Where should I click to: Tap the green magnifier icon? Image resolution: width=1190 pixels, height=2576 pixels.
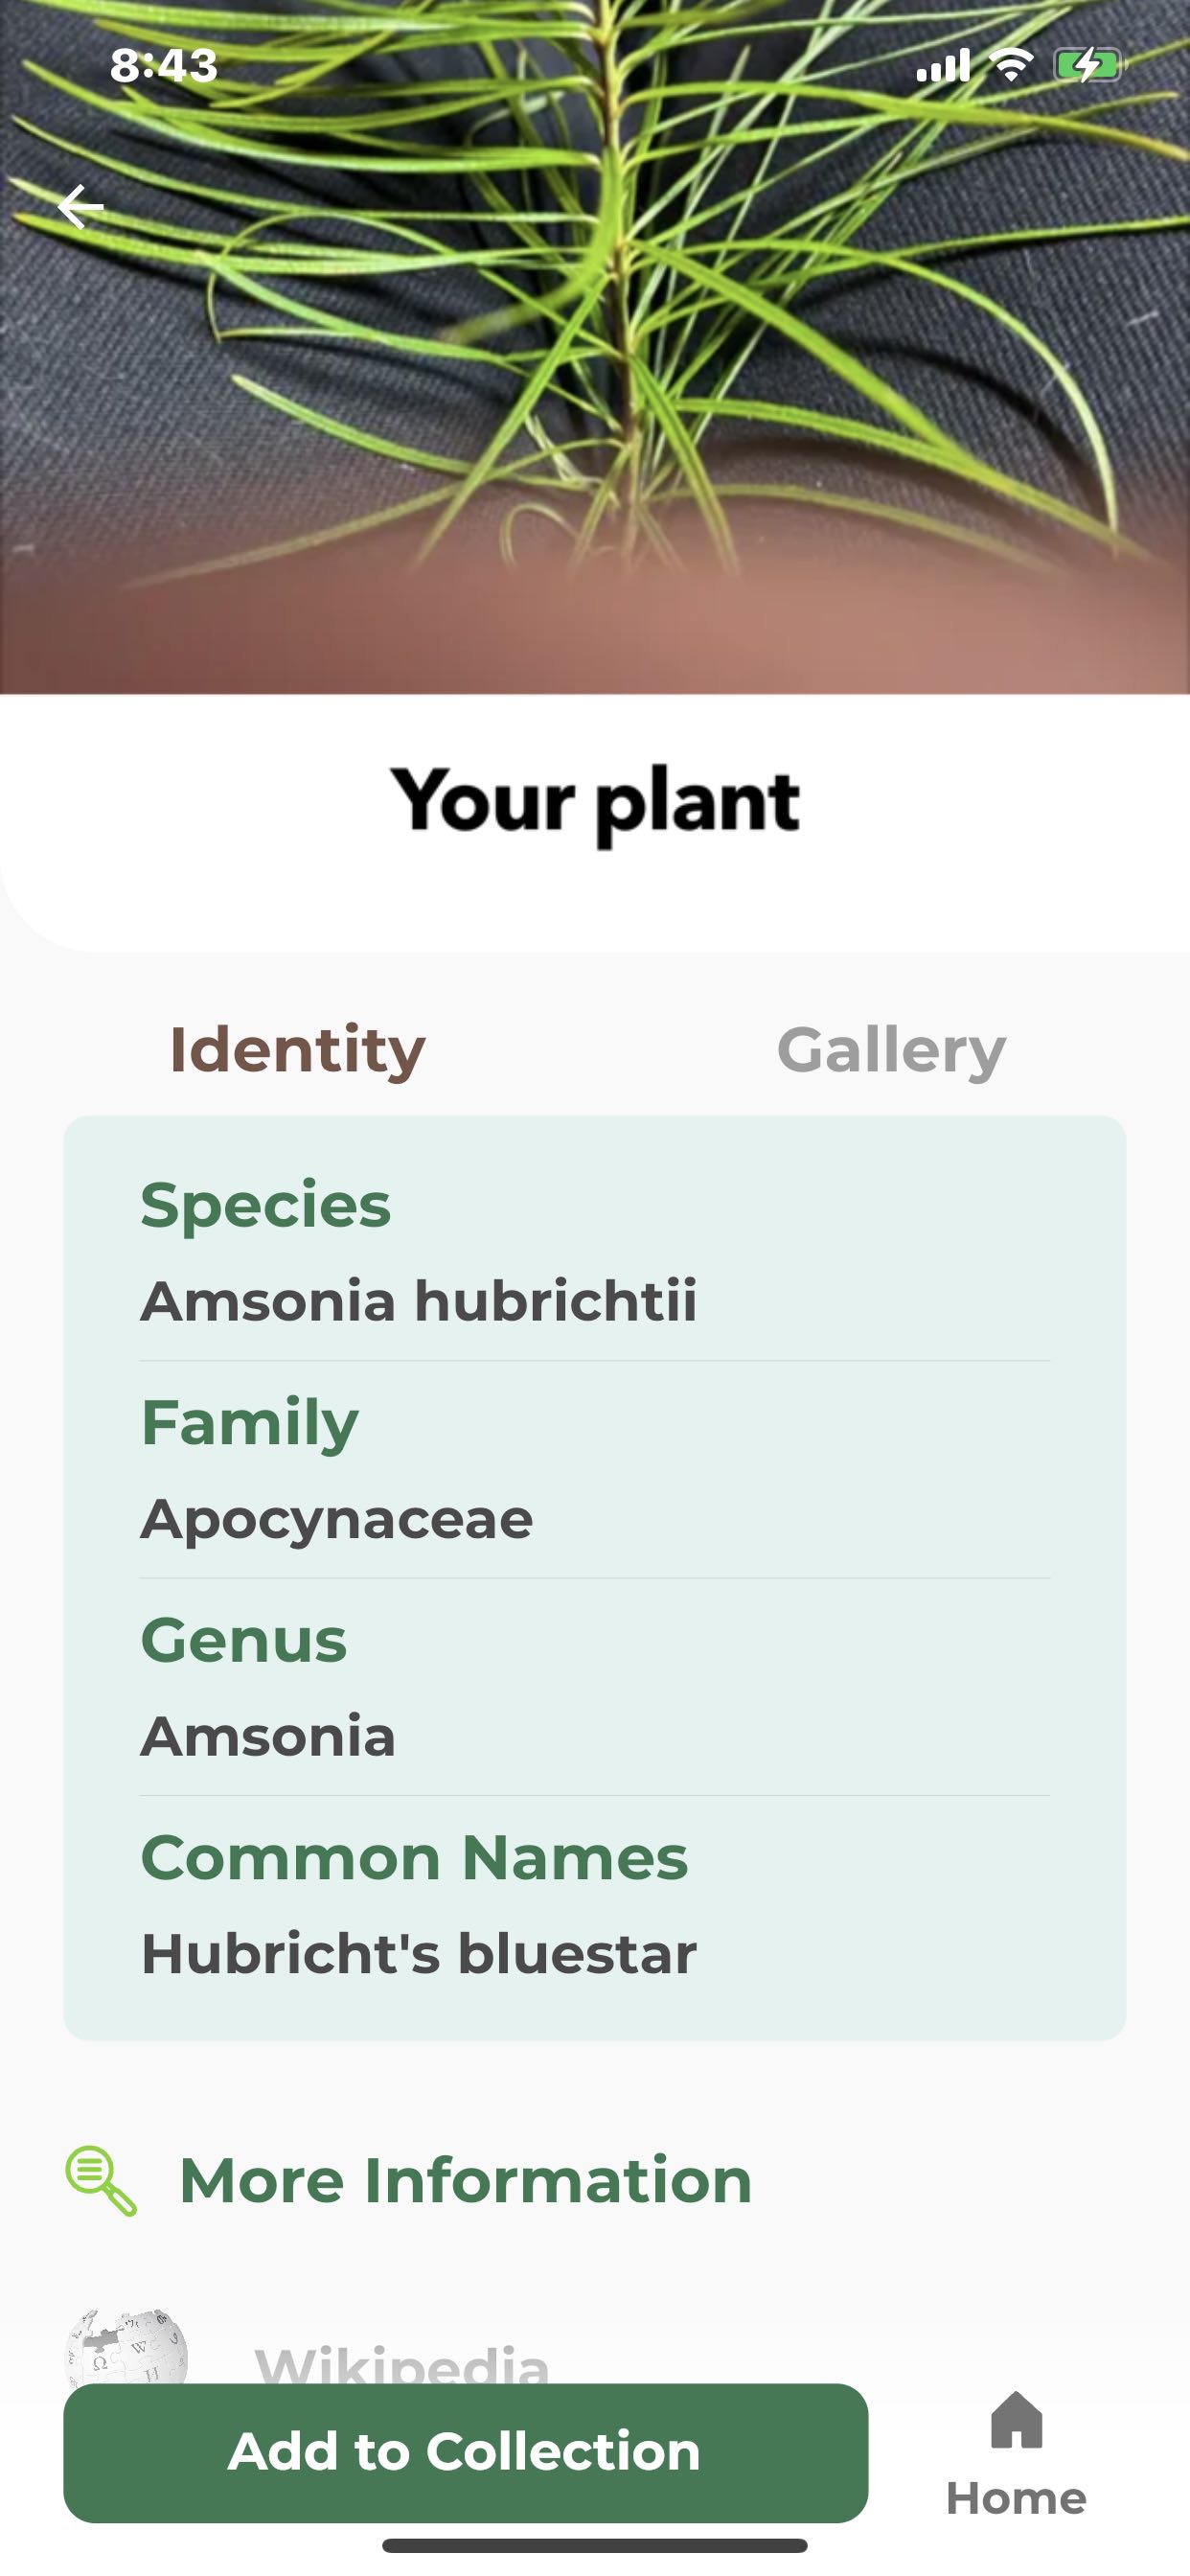coord(101,2180)
